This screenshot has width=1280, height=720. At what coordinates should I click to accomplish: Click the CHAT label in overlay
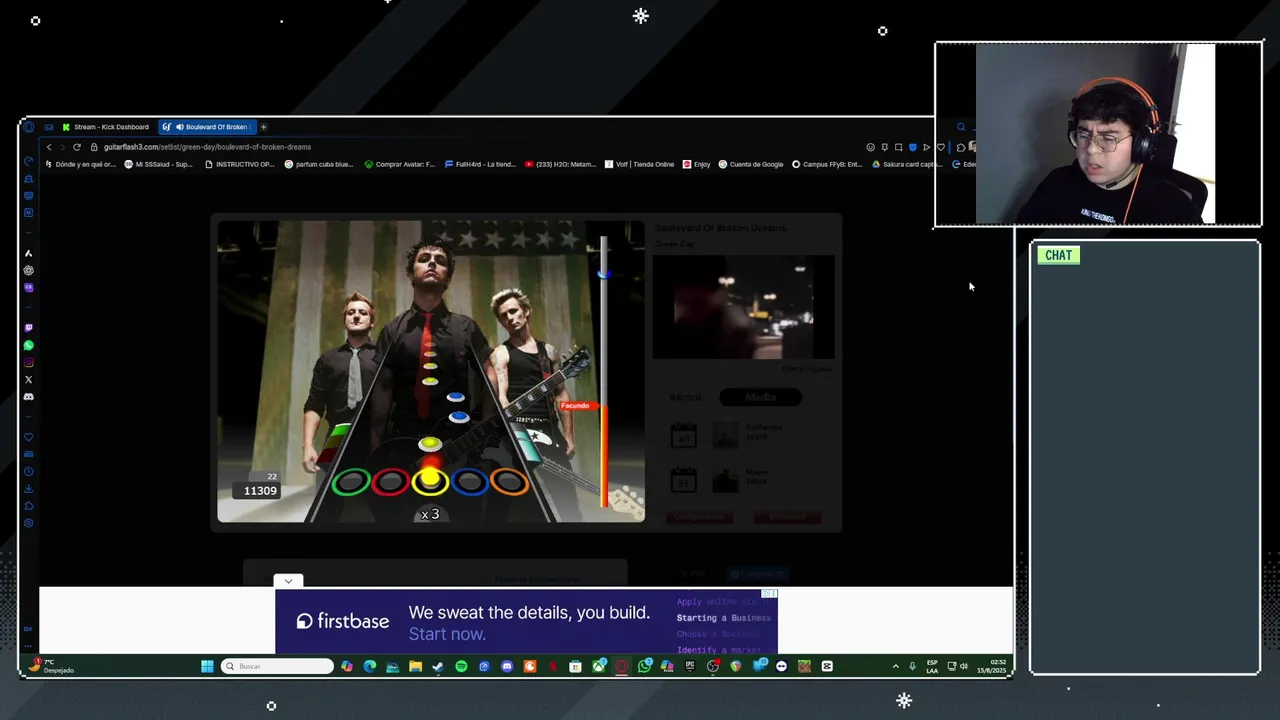pos(1058,255)
